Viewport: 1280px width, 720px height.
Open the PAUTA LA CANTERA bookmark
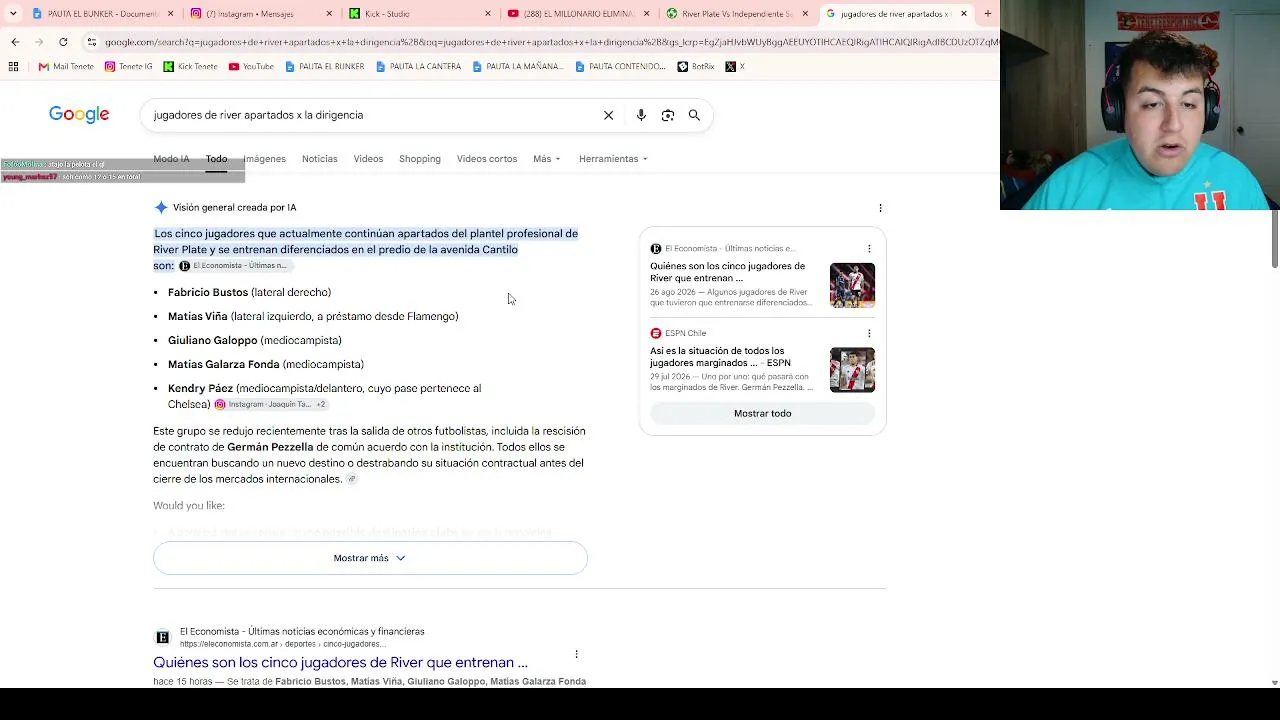[419, 67]
